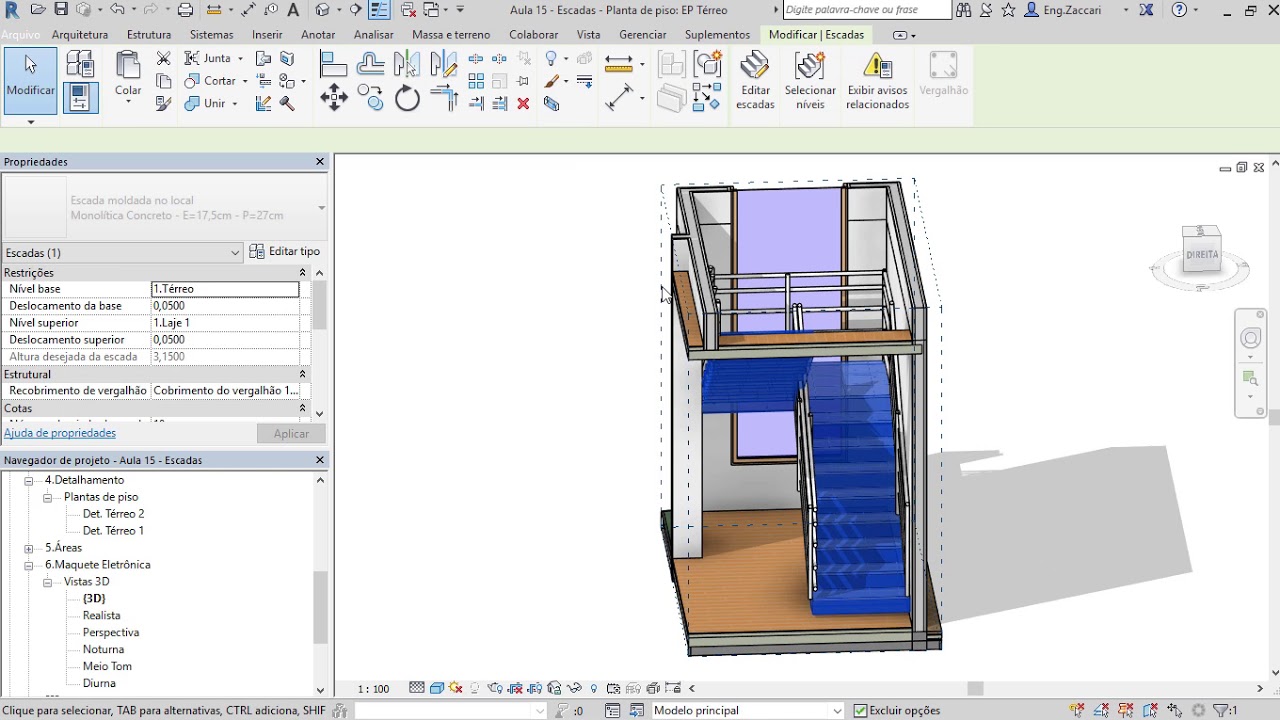Screen dimensions: 1280x720
Task: Expand the 5.Áreas tree node
Action: 29,549
